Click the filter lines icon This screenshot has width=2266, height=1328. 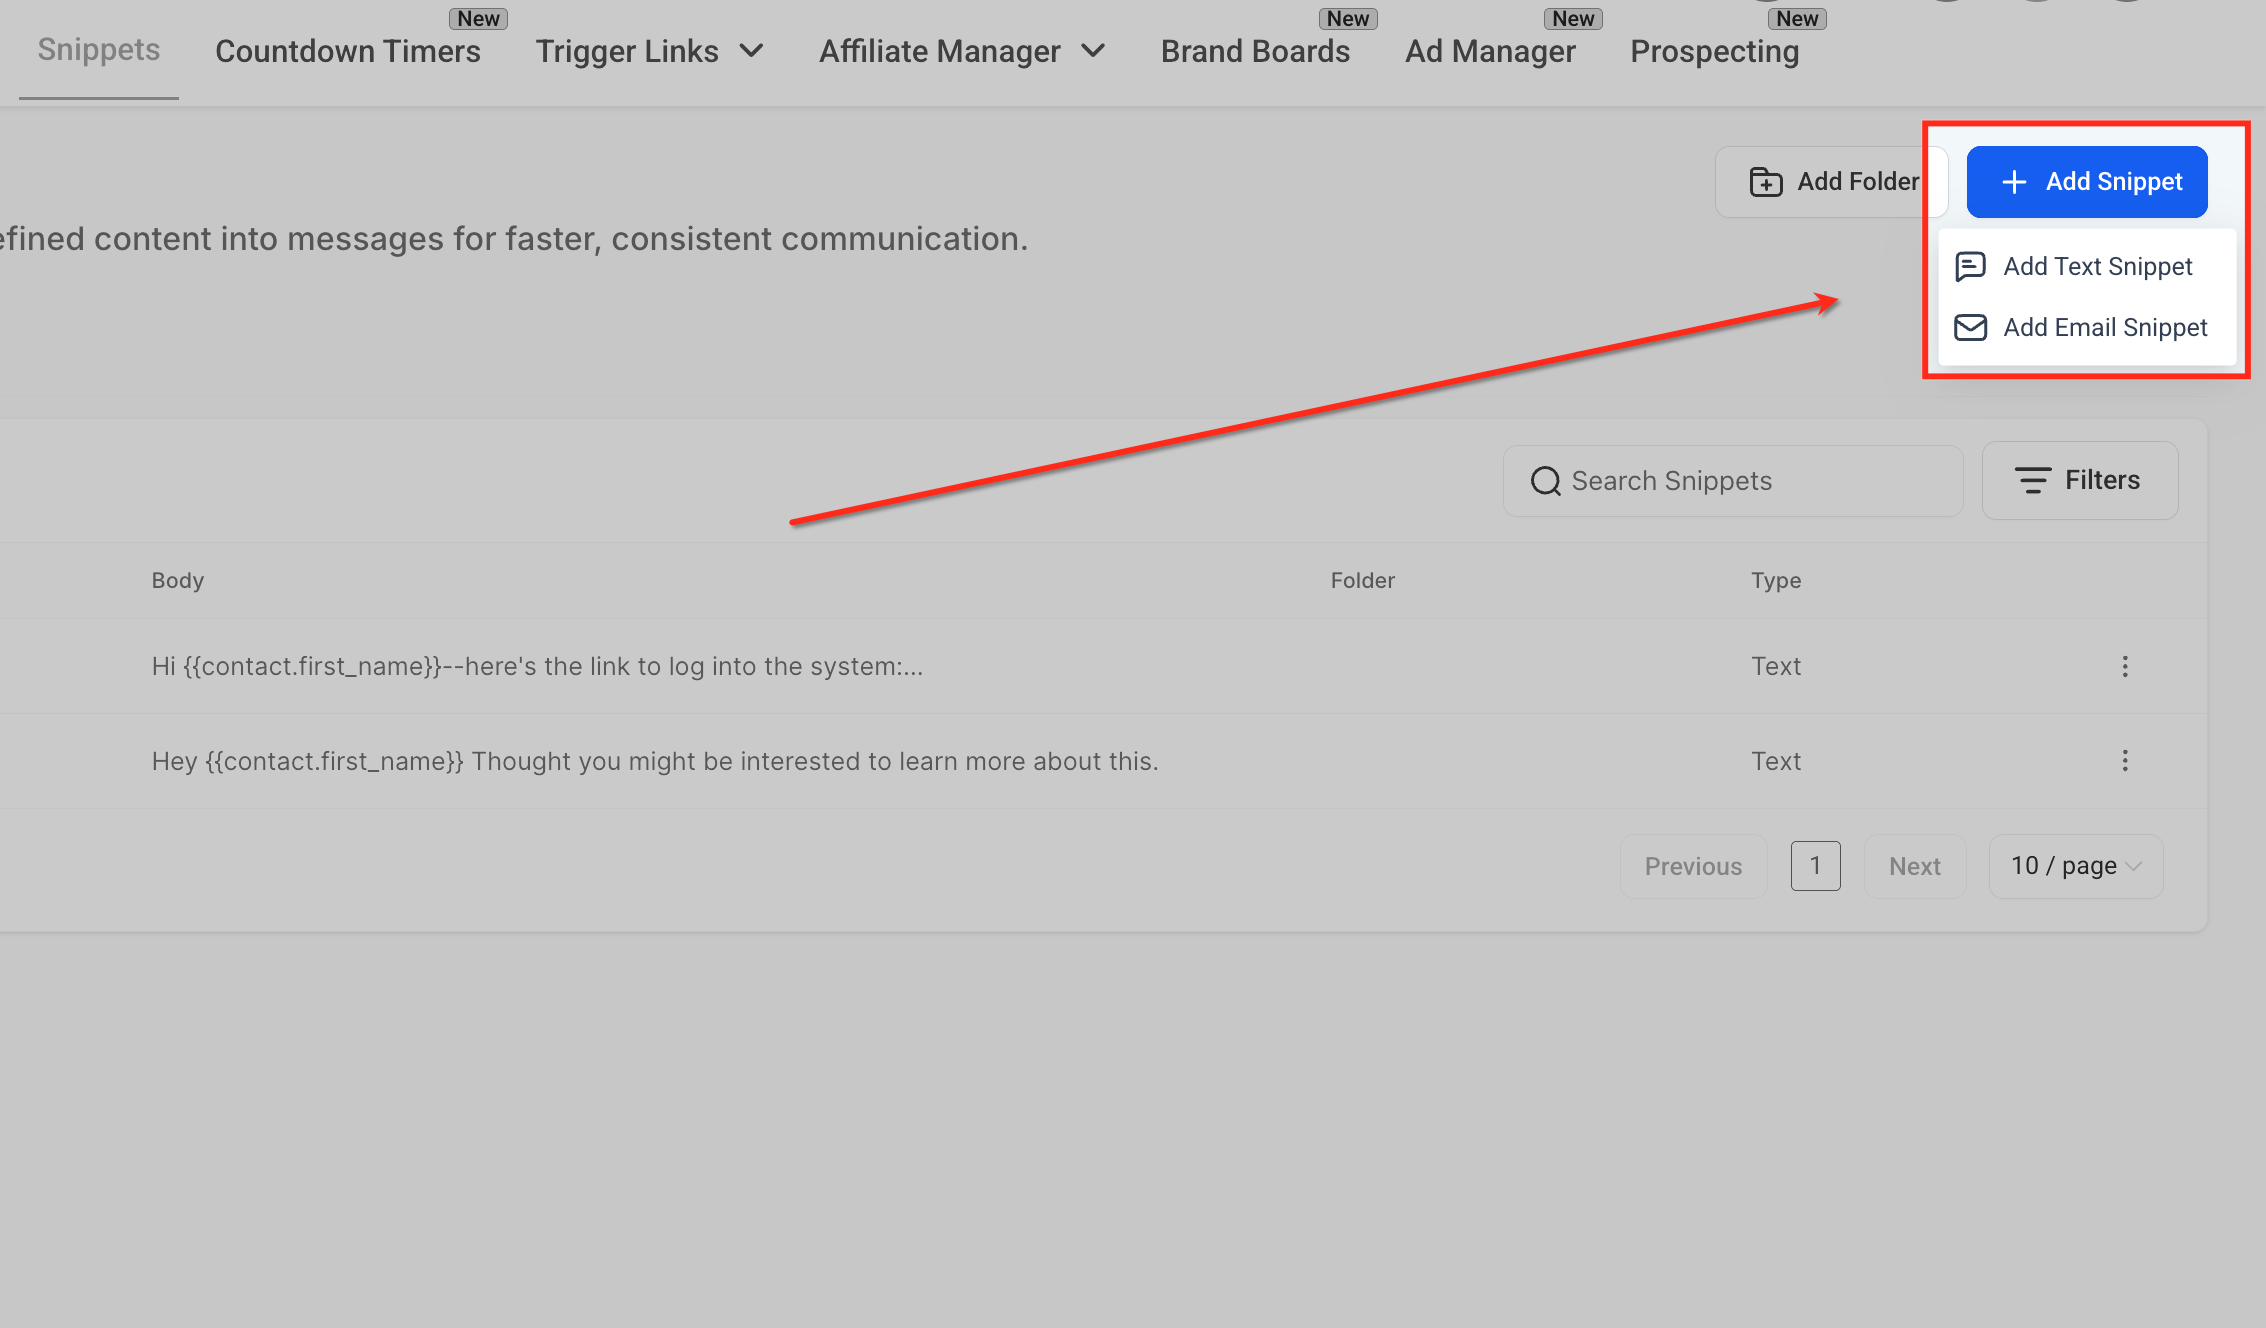tap(2032, 480)
